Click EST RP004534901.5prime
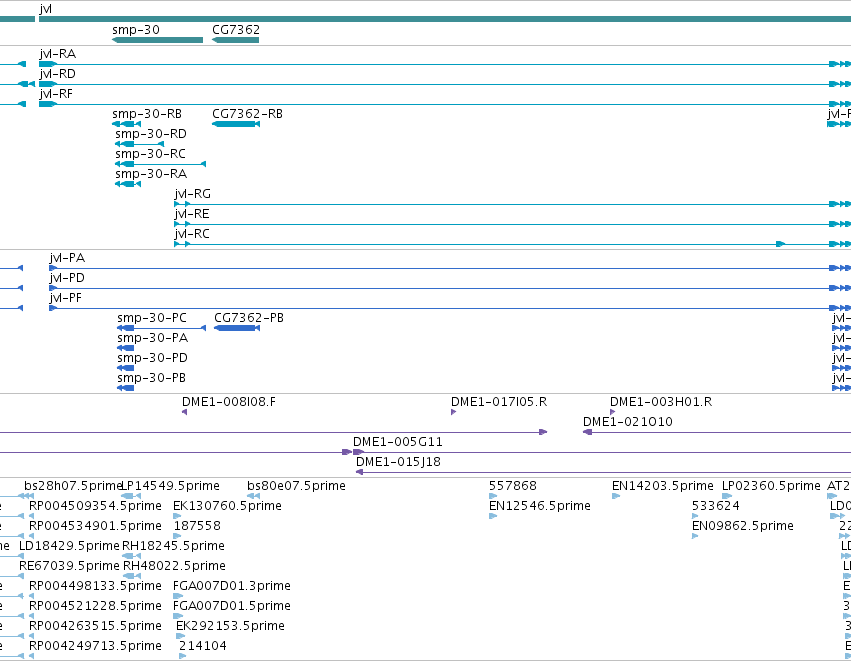The image size is (851, 661). 95,526
